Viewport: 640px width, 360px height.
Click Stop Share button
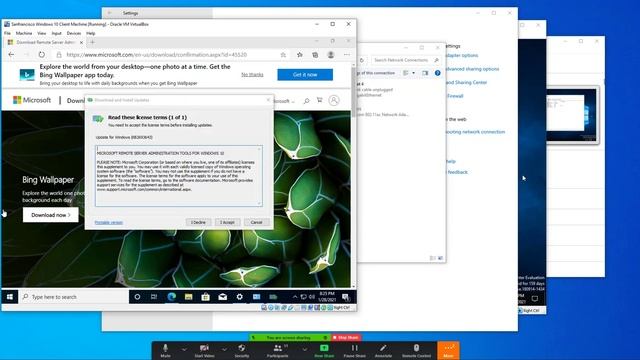(x=346, y=338)
